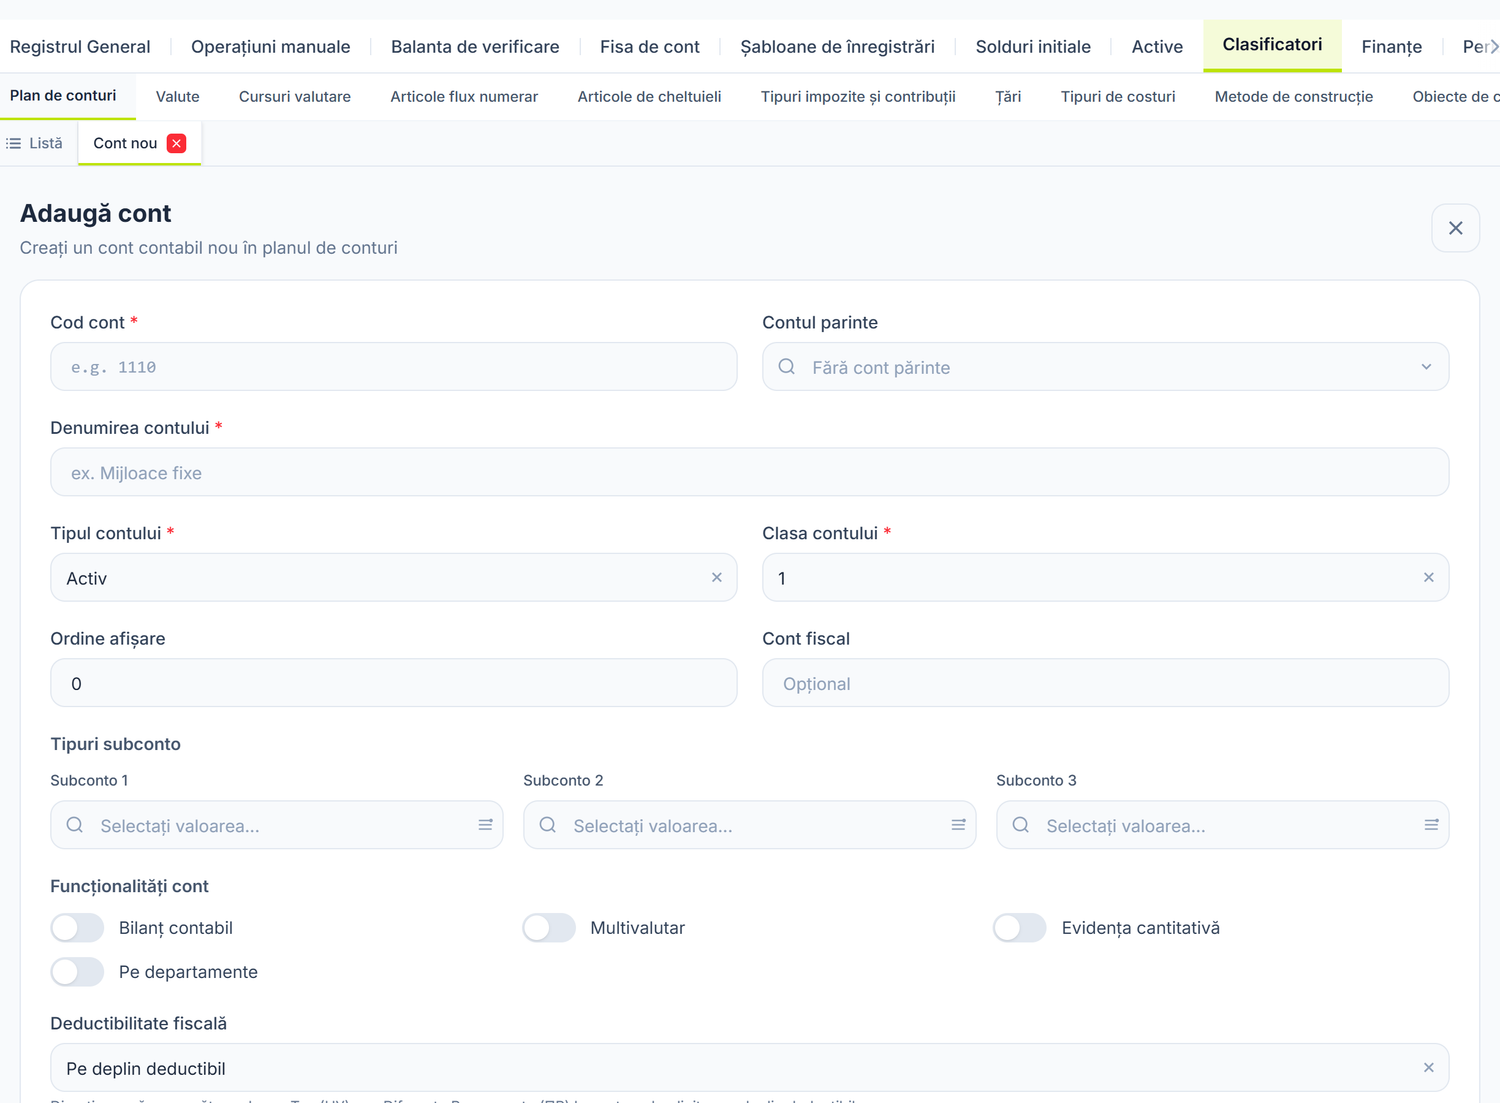Click the Cont fiscal optional field
This screenshot has height=1103, width=1500.
[x=1105, y=683]
